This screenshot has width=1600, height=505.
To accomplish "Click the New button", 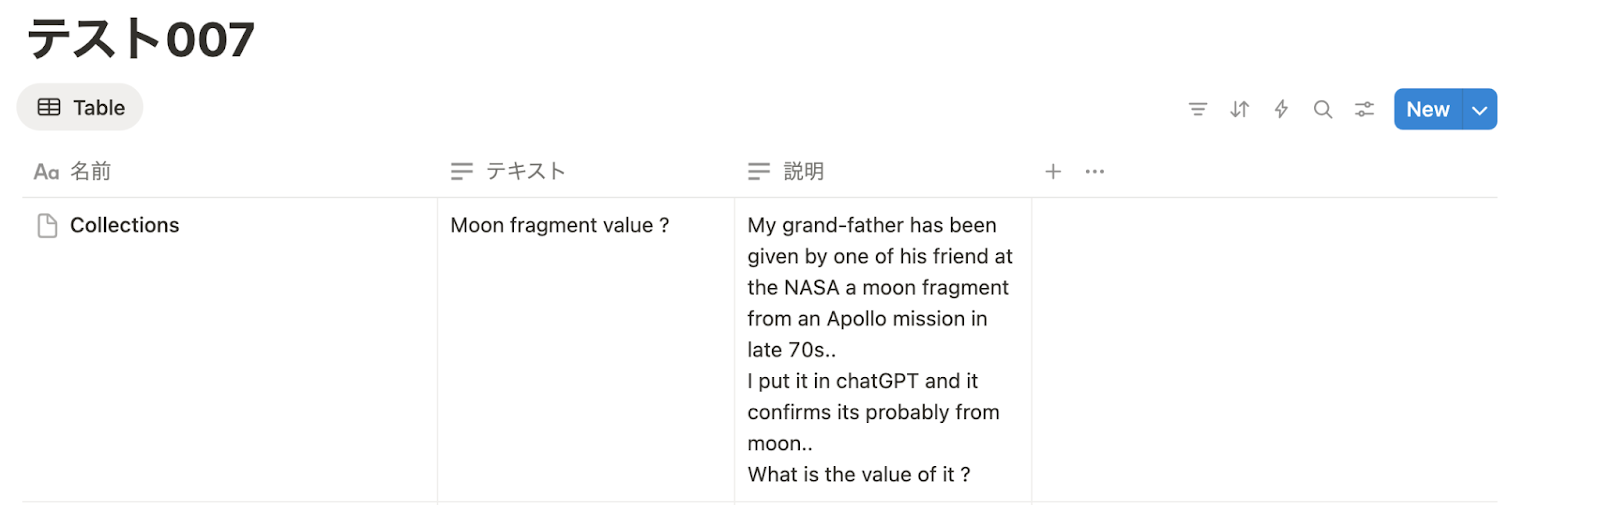I will pyautogui.click(x=1427, y=110).
